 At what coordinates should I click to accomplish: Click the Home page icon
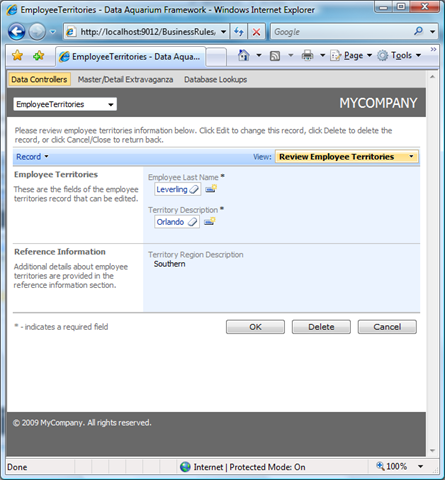click(244, 55)
